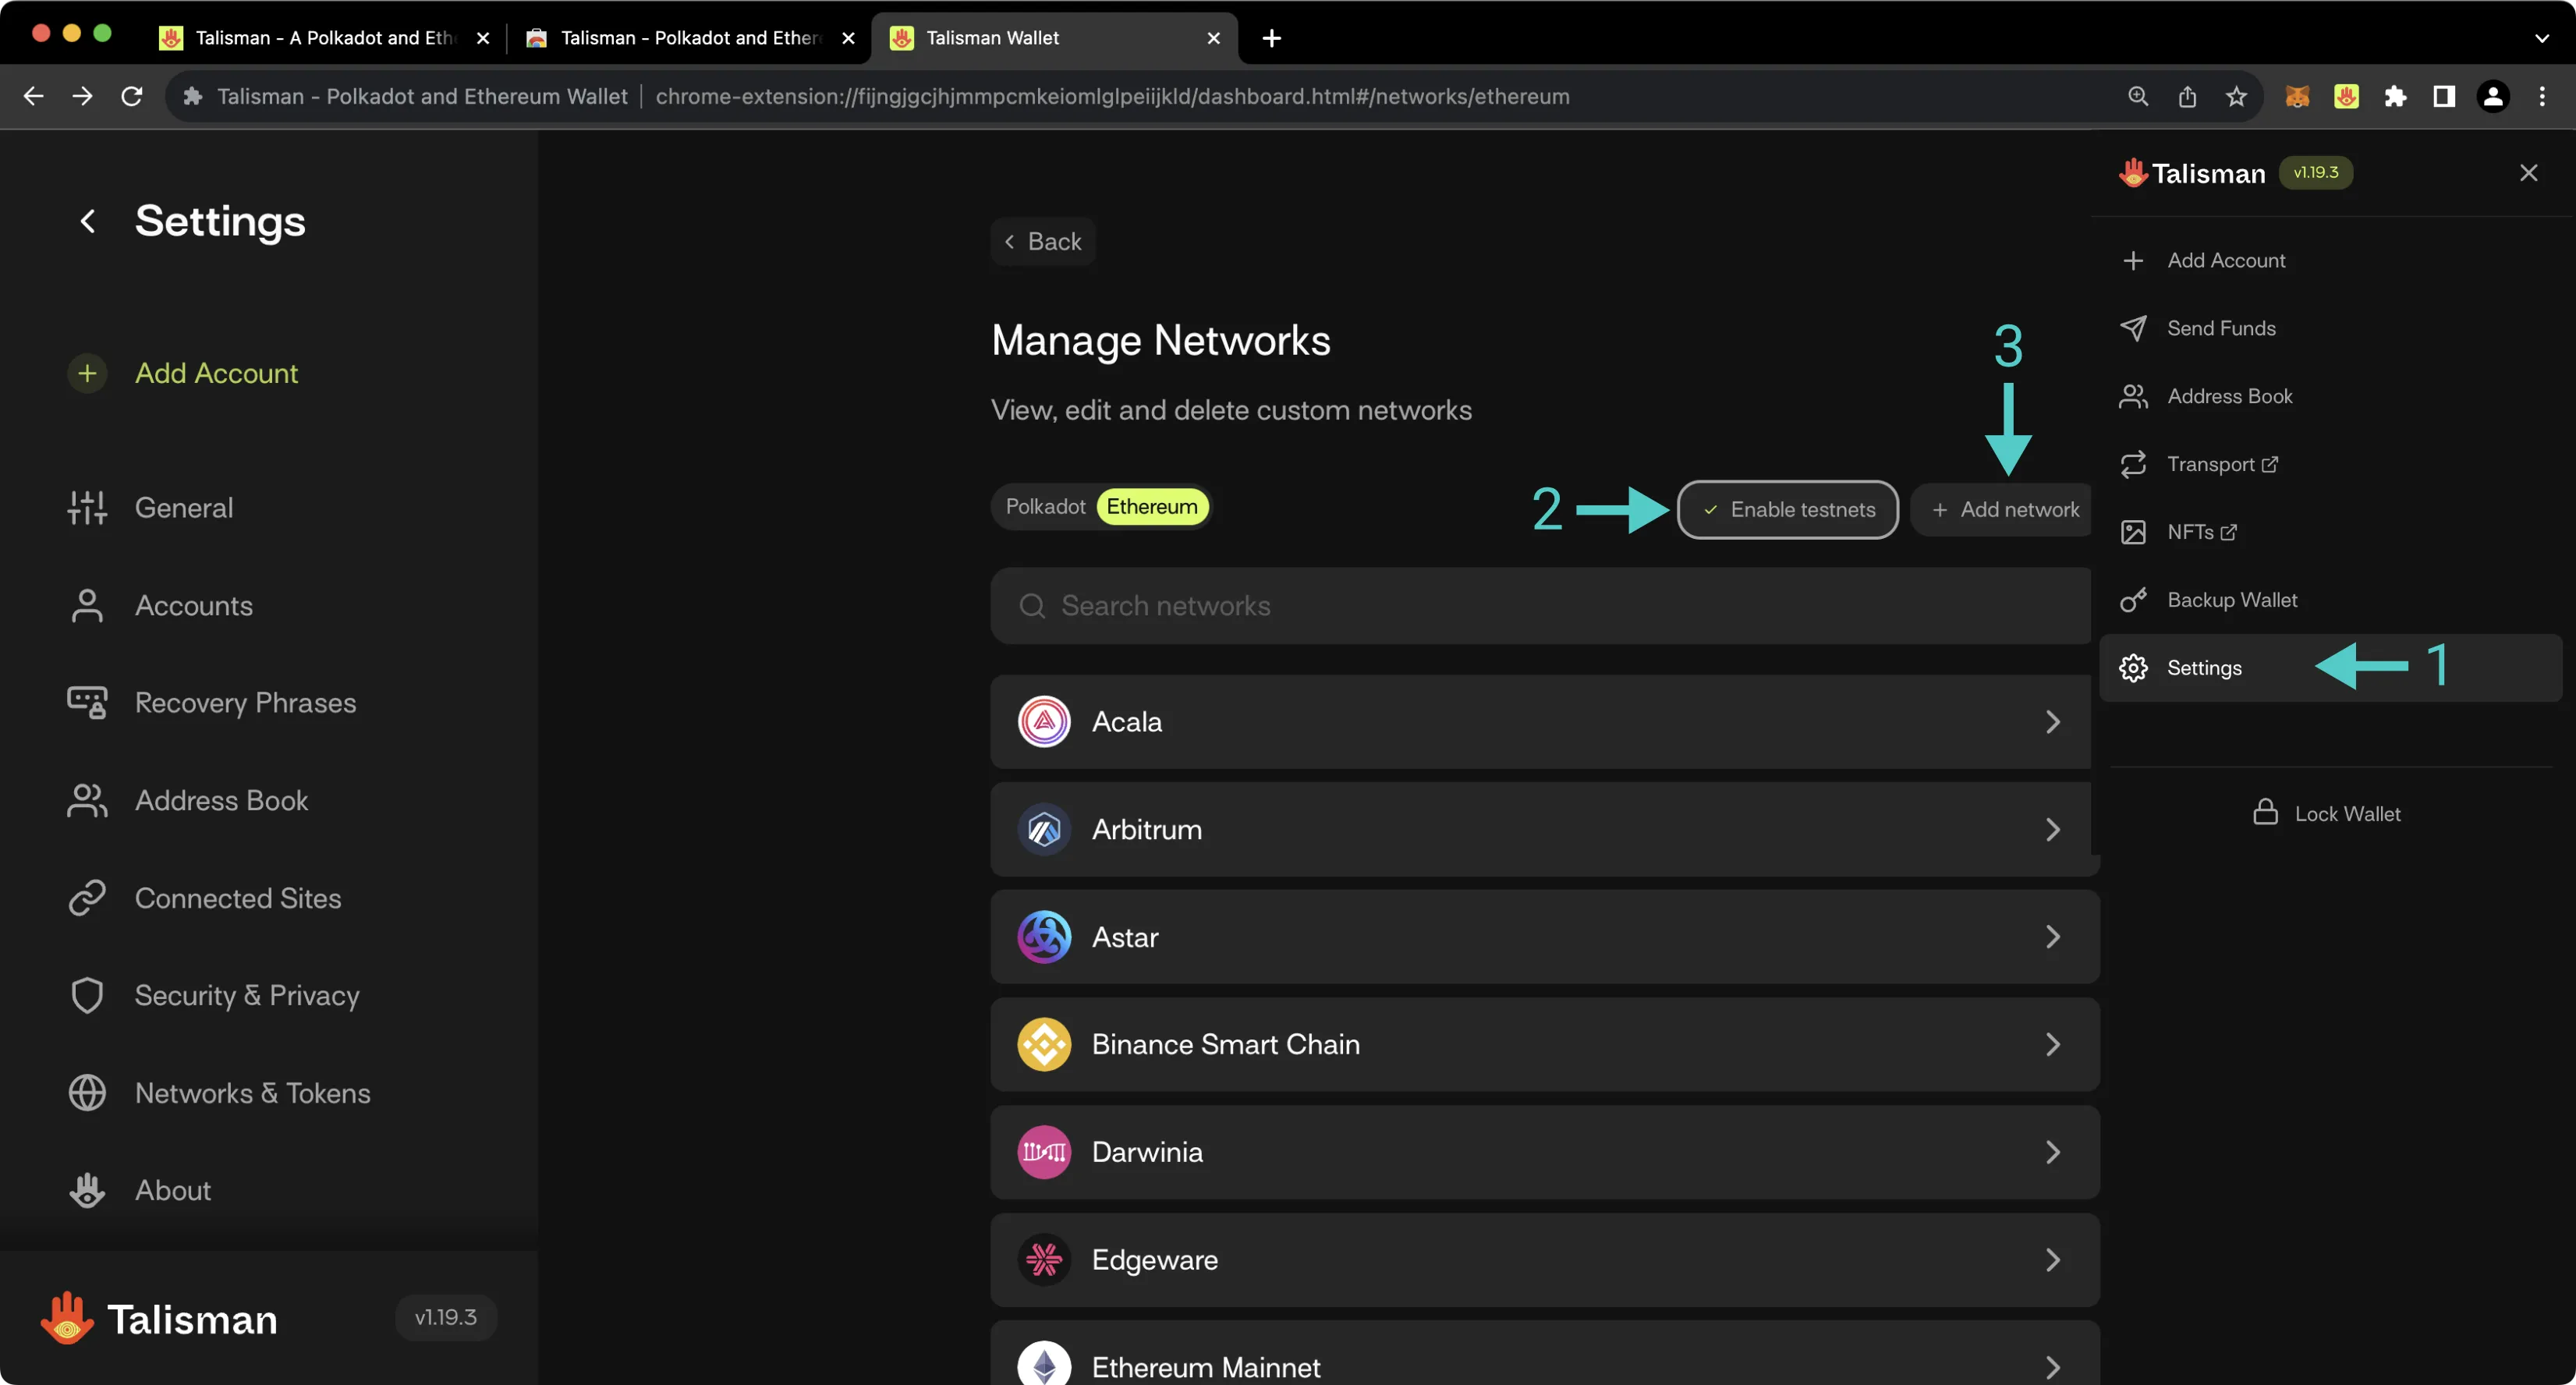
Task: Reload the page with refresh button
Action: (131, 96)
